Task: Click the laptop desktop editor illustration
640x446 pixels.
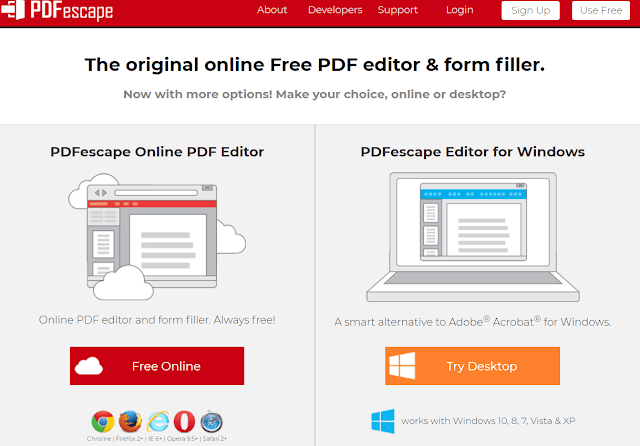Action: pos(473,237)
